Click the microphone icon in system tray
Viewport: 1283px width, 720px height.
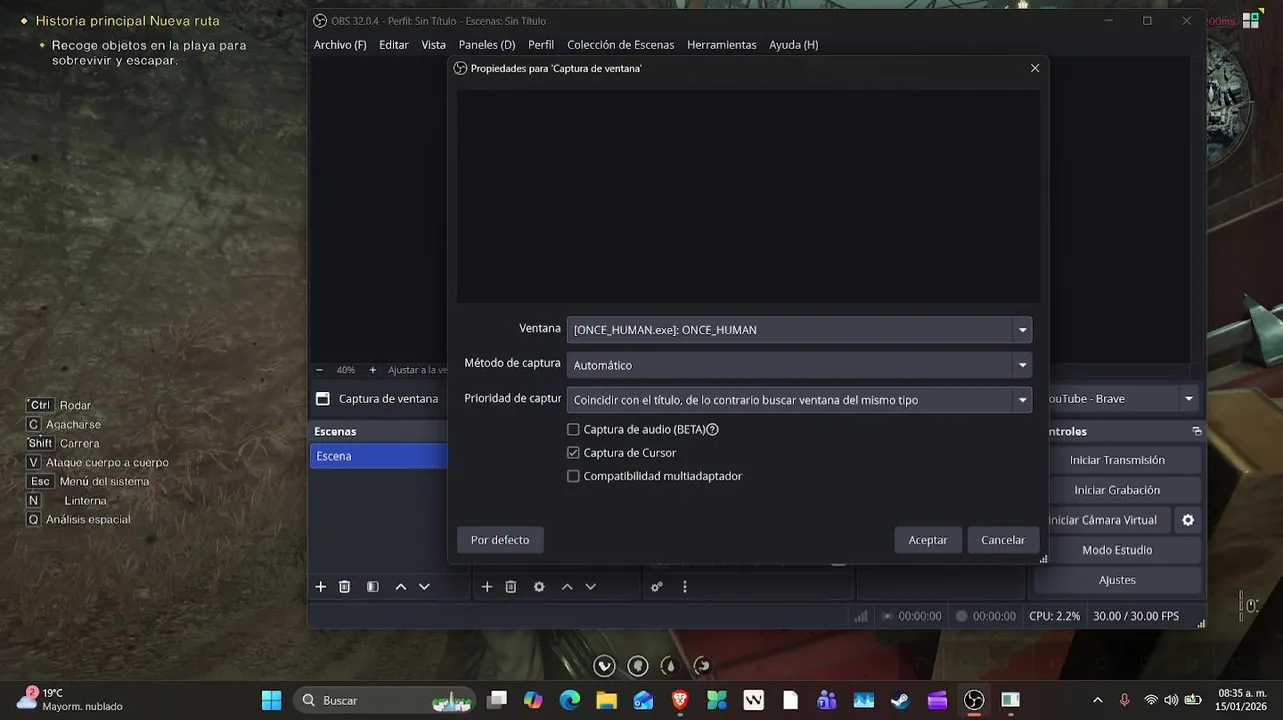pyautogui.click(x=1125, y=700)
